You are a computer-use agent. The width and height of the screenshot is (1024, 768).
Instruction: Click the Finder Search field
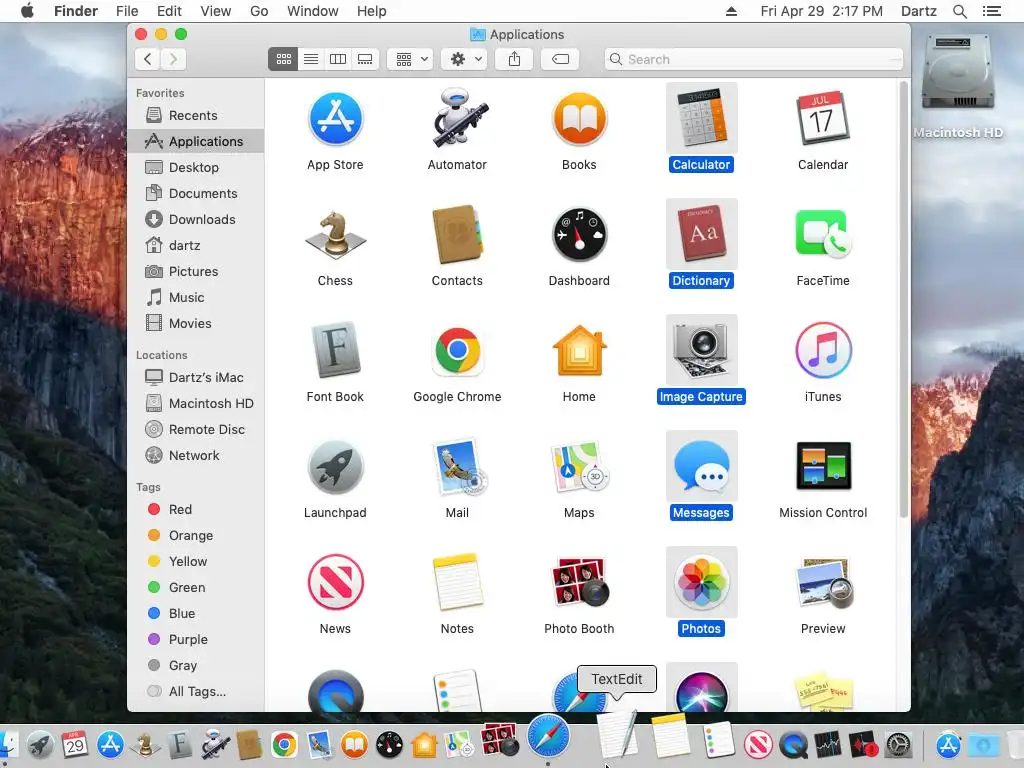[x=754, y=59]
